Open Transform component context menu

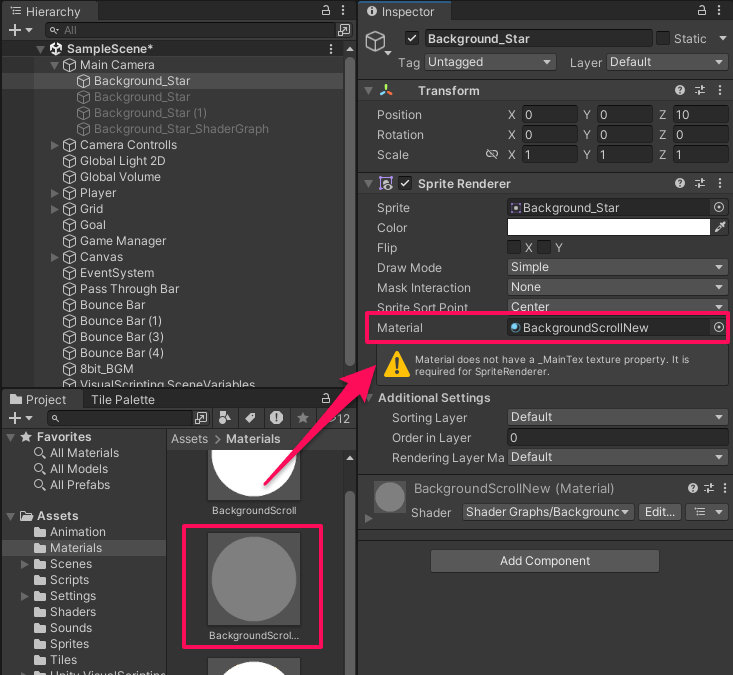[x=720, y=90]
